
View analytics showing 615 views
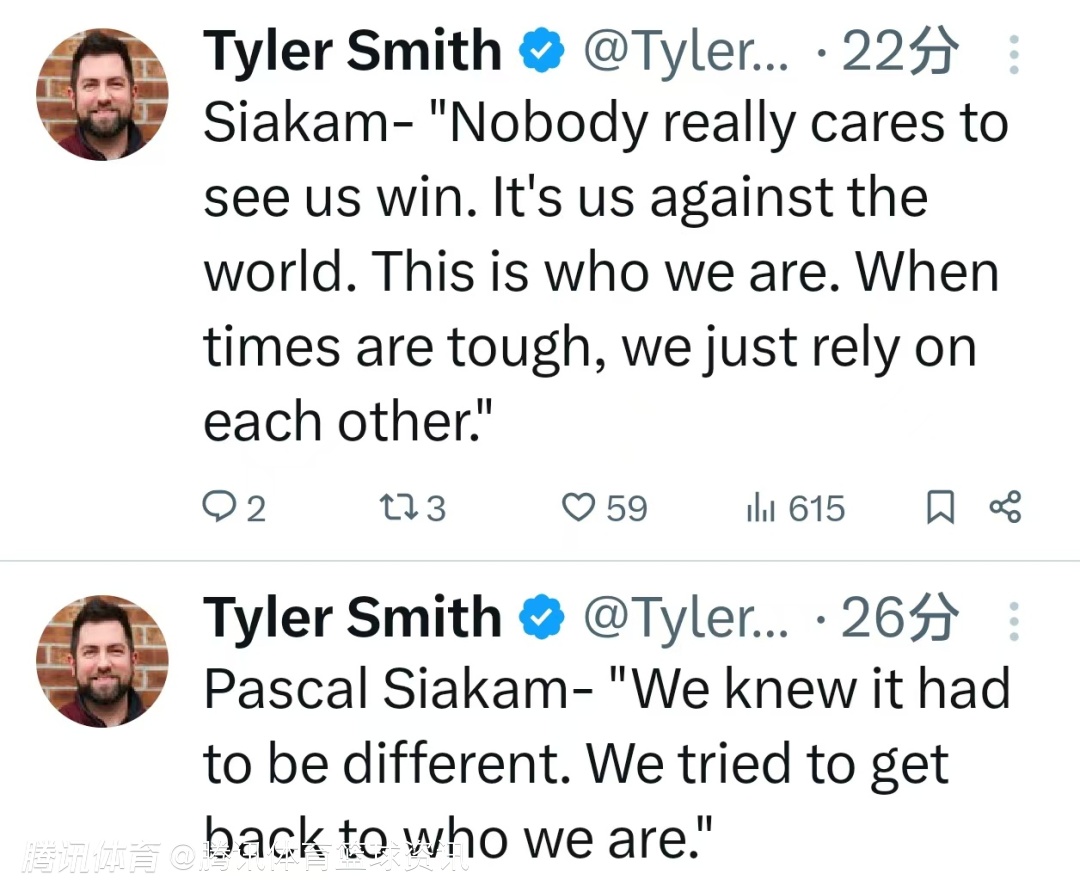[x=761, y=508]
